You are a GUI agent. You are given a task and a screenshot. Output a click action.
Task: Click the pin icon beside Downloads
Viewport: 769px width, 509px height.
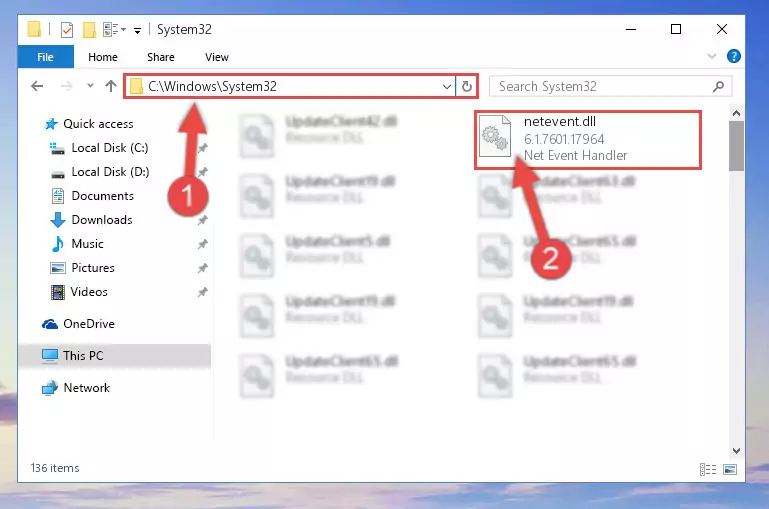point(202,220)
